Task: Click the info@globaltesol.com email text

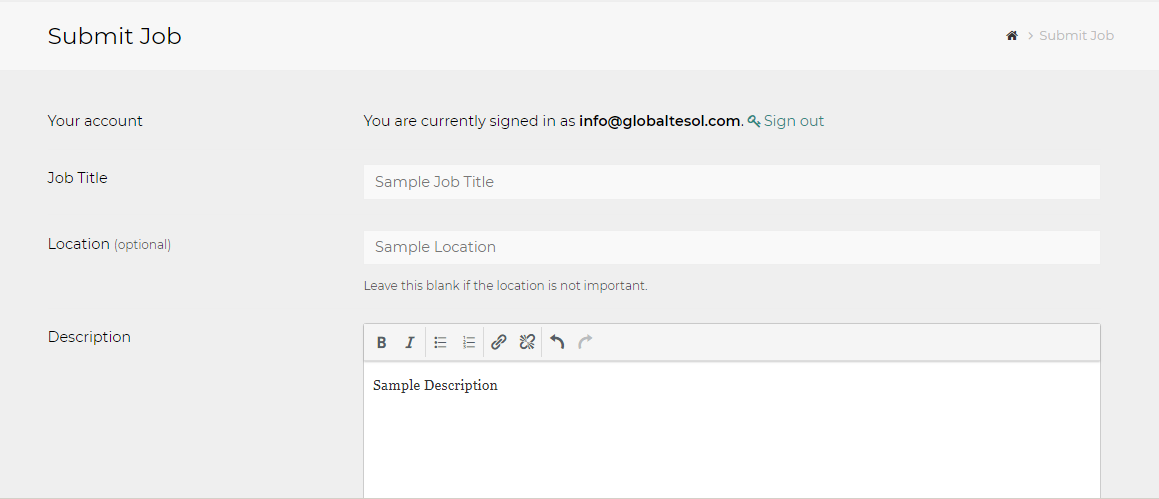Action: pos(659,121)
